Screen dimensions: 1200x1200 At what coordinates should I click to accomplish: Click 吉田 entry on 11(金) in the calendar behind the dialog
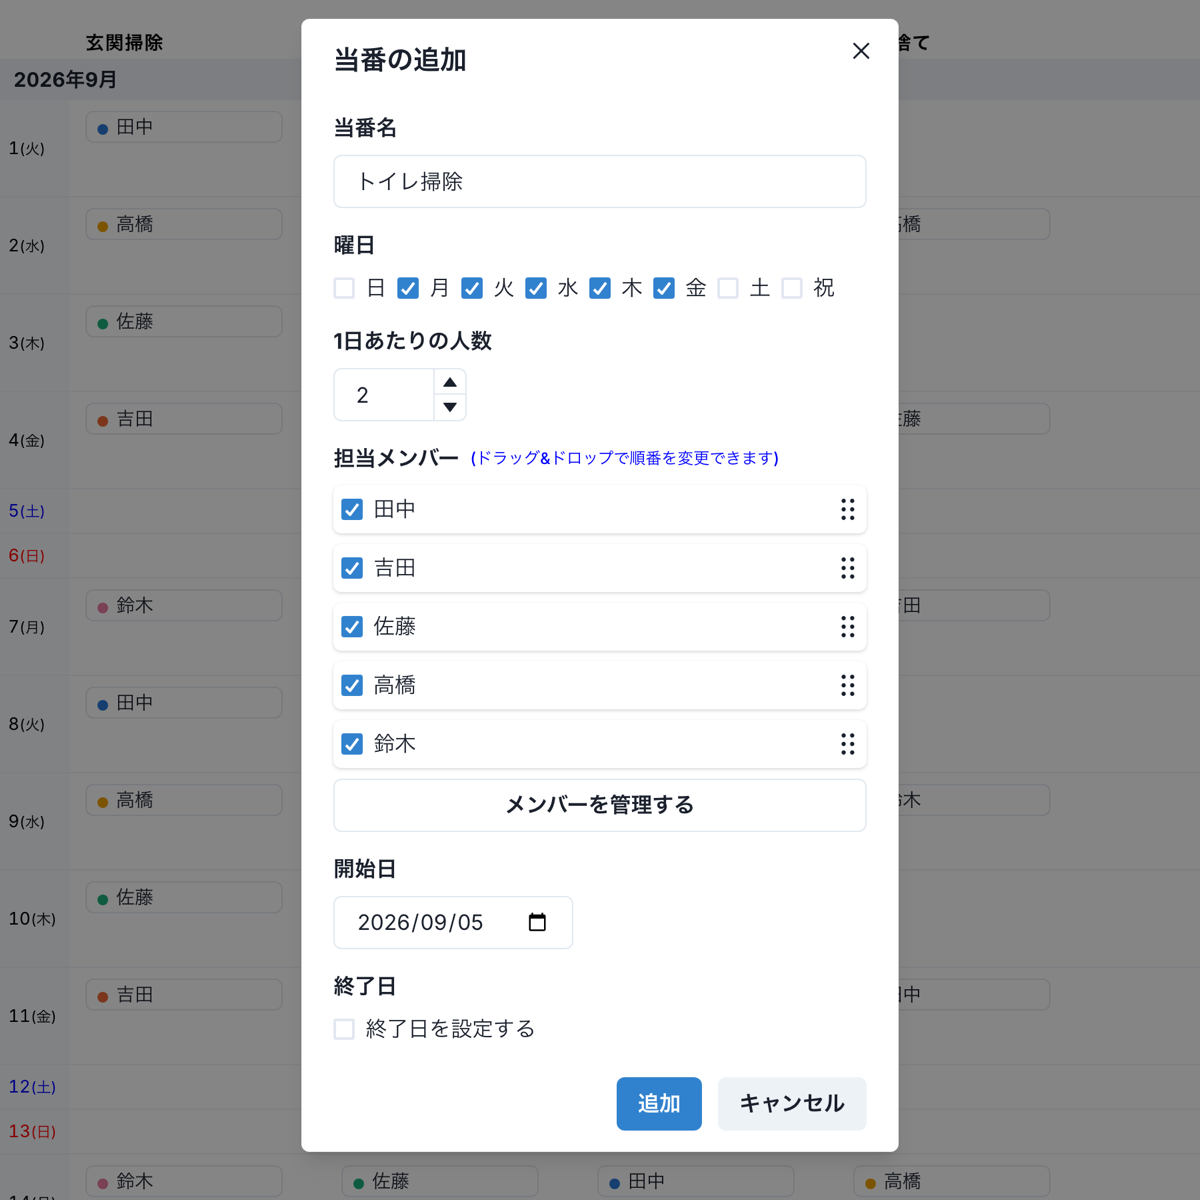[x=184, y=995]
